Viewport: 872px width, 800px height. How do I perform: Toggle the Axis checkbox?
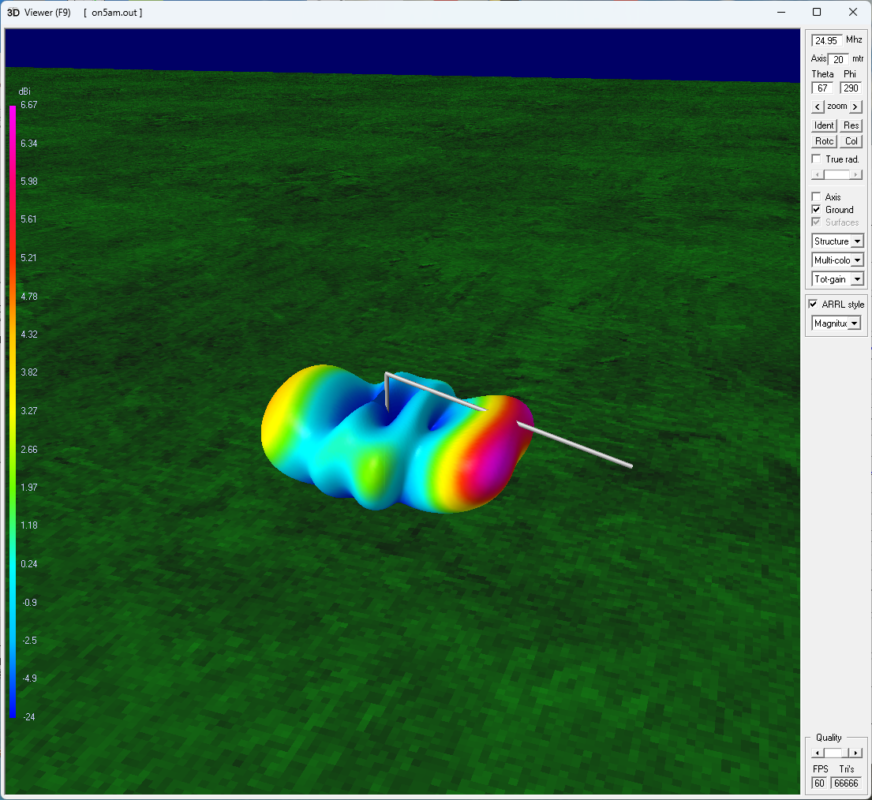click(x=816, y=197)
